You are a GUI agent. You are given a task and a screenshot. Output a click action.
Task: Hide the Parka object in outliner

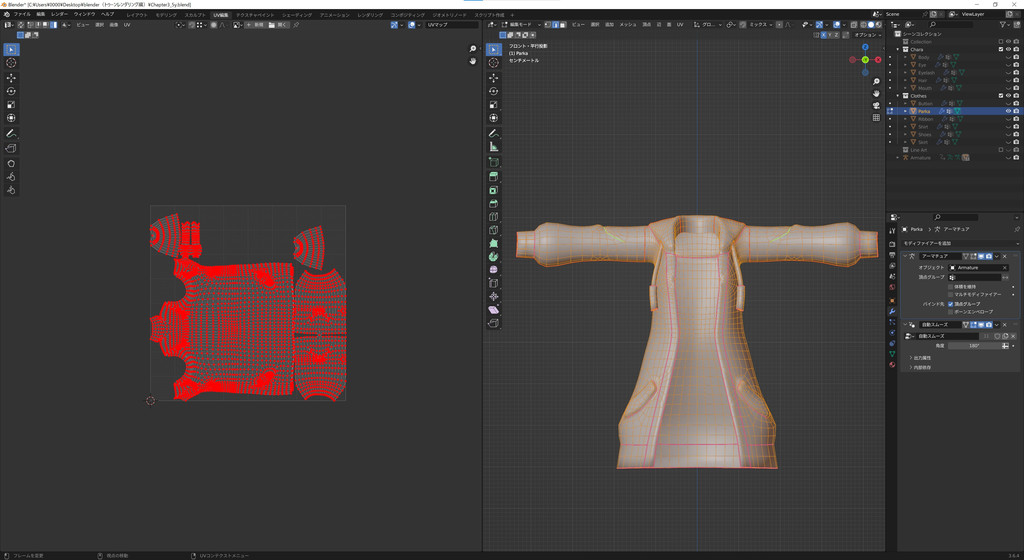click(1008, 111)
